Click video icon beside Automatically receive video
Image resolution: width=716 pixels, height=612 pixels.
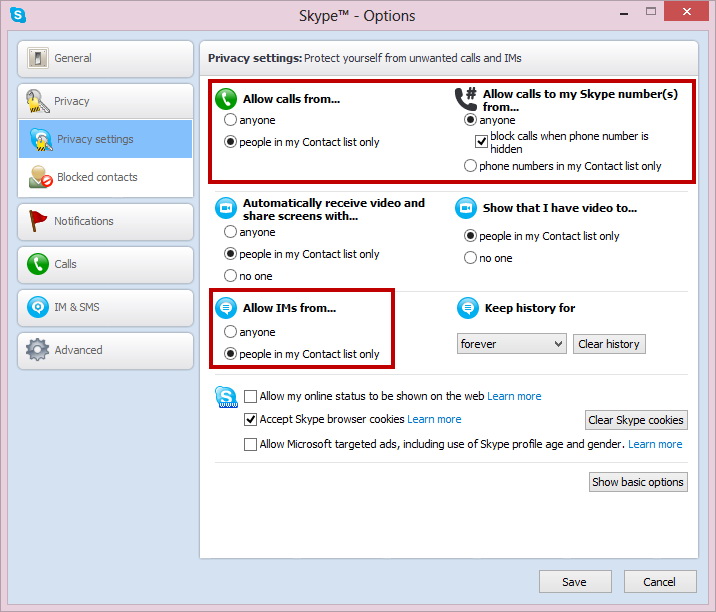[x=226, y=208]
